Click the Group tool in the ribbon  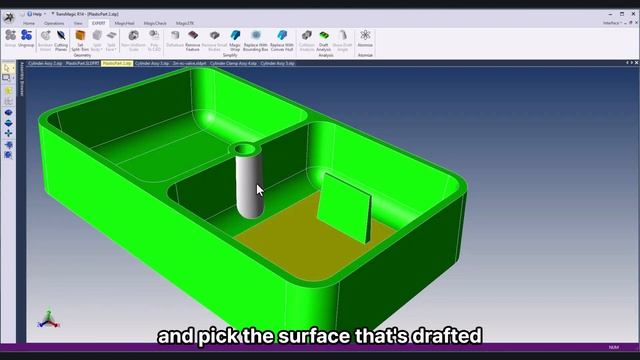(x=10, y=39)
